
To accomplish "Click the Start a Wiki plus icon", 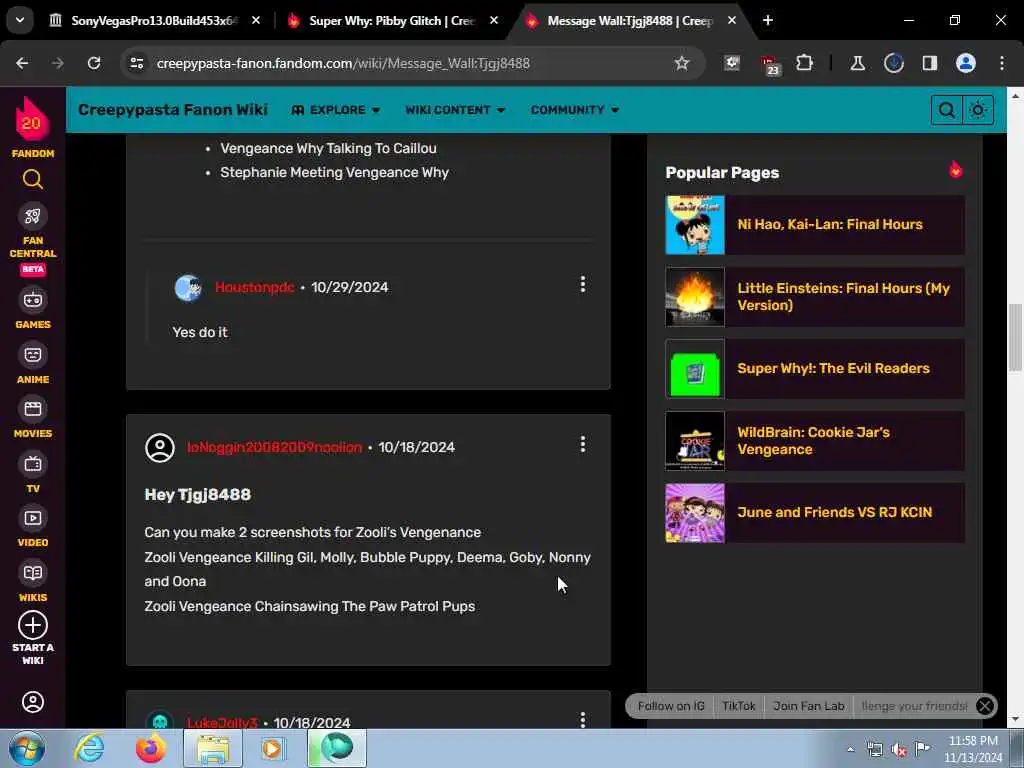I will (33, 625).
